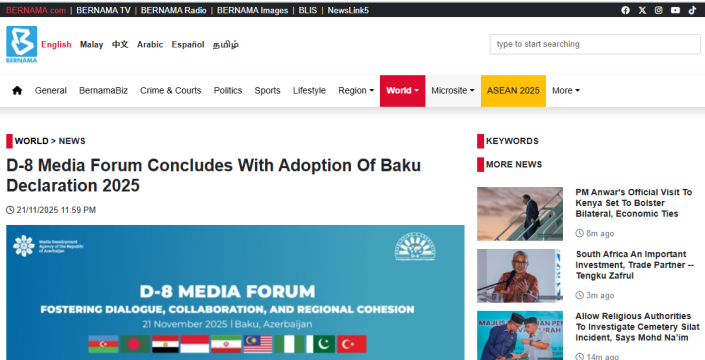The height and width of the screenshot is (360, 705).
Task: Click the '8m ago' timestamp
Action: tap(600, 234)
